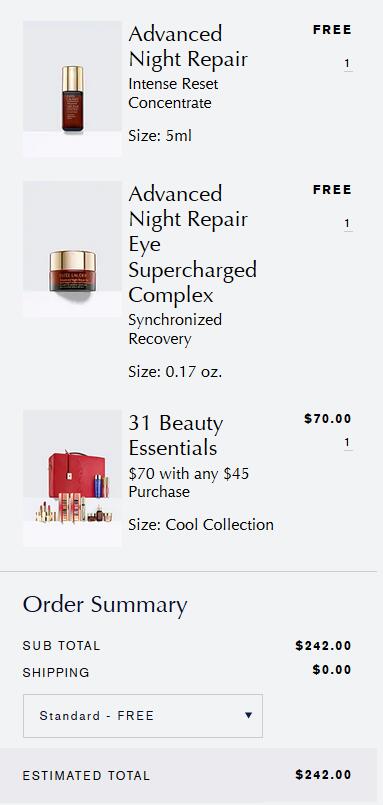
Task: Select quantity field of 31 Beauty Essentials
Action: 348,443
